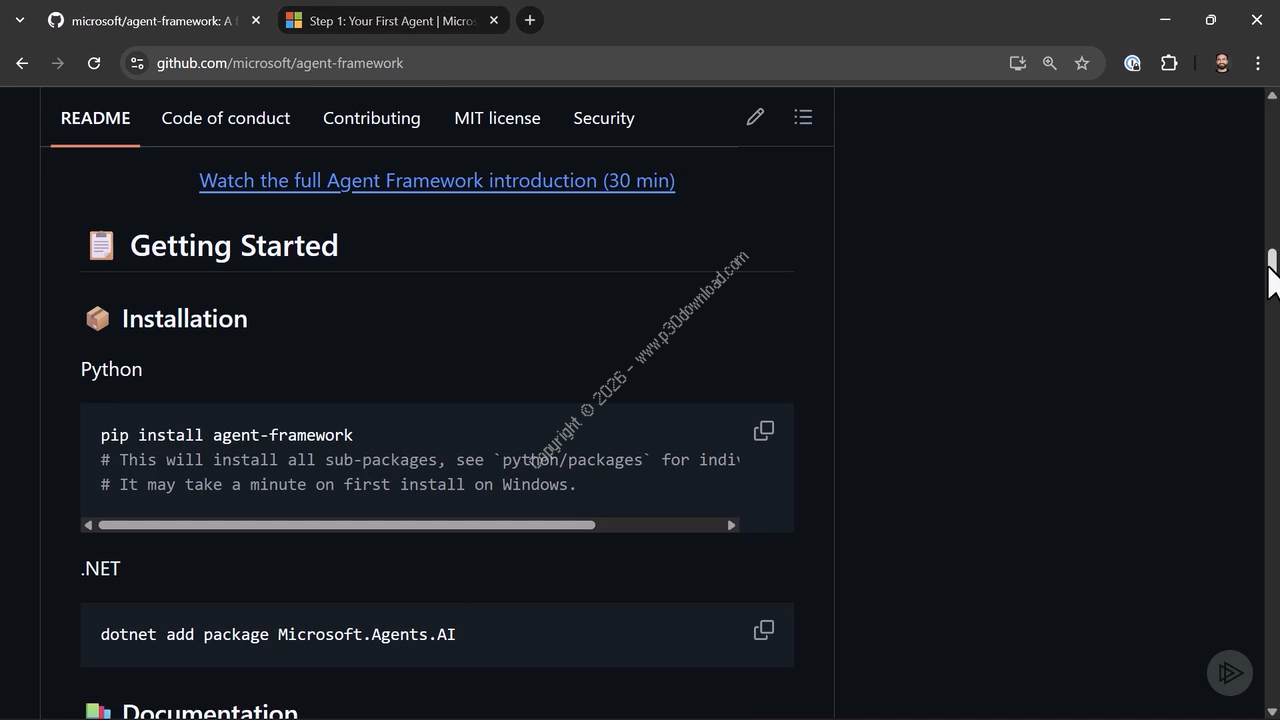Install app icon in address bar

(1018, 63)
